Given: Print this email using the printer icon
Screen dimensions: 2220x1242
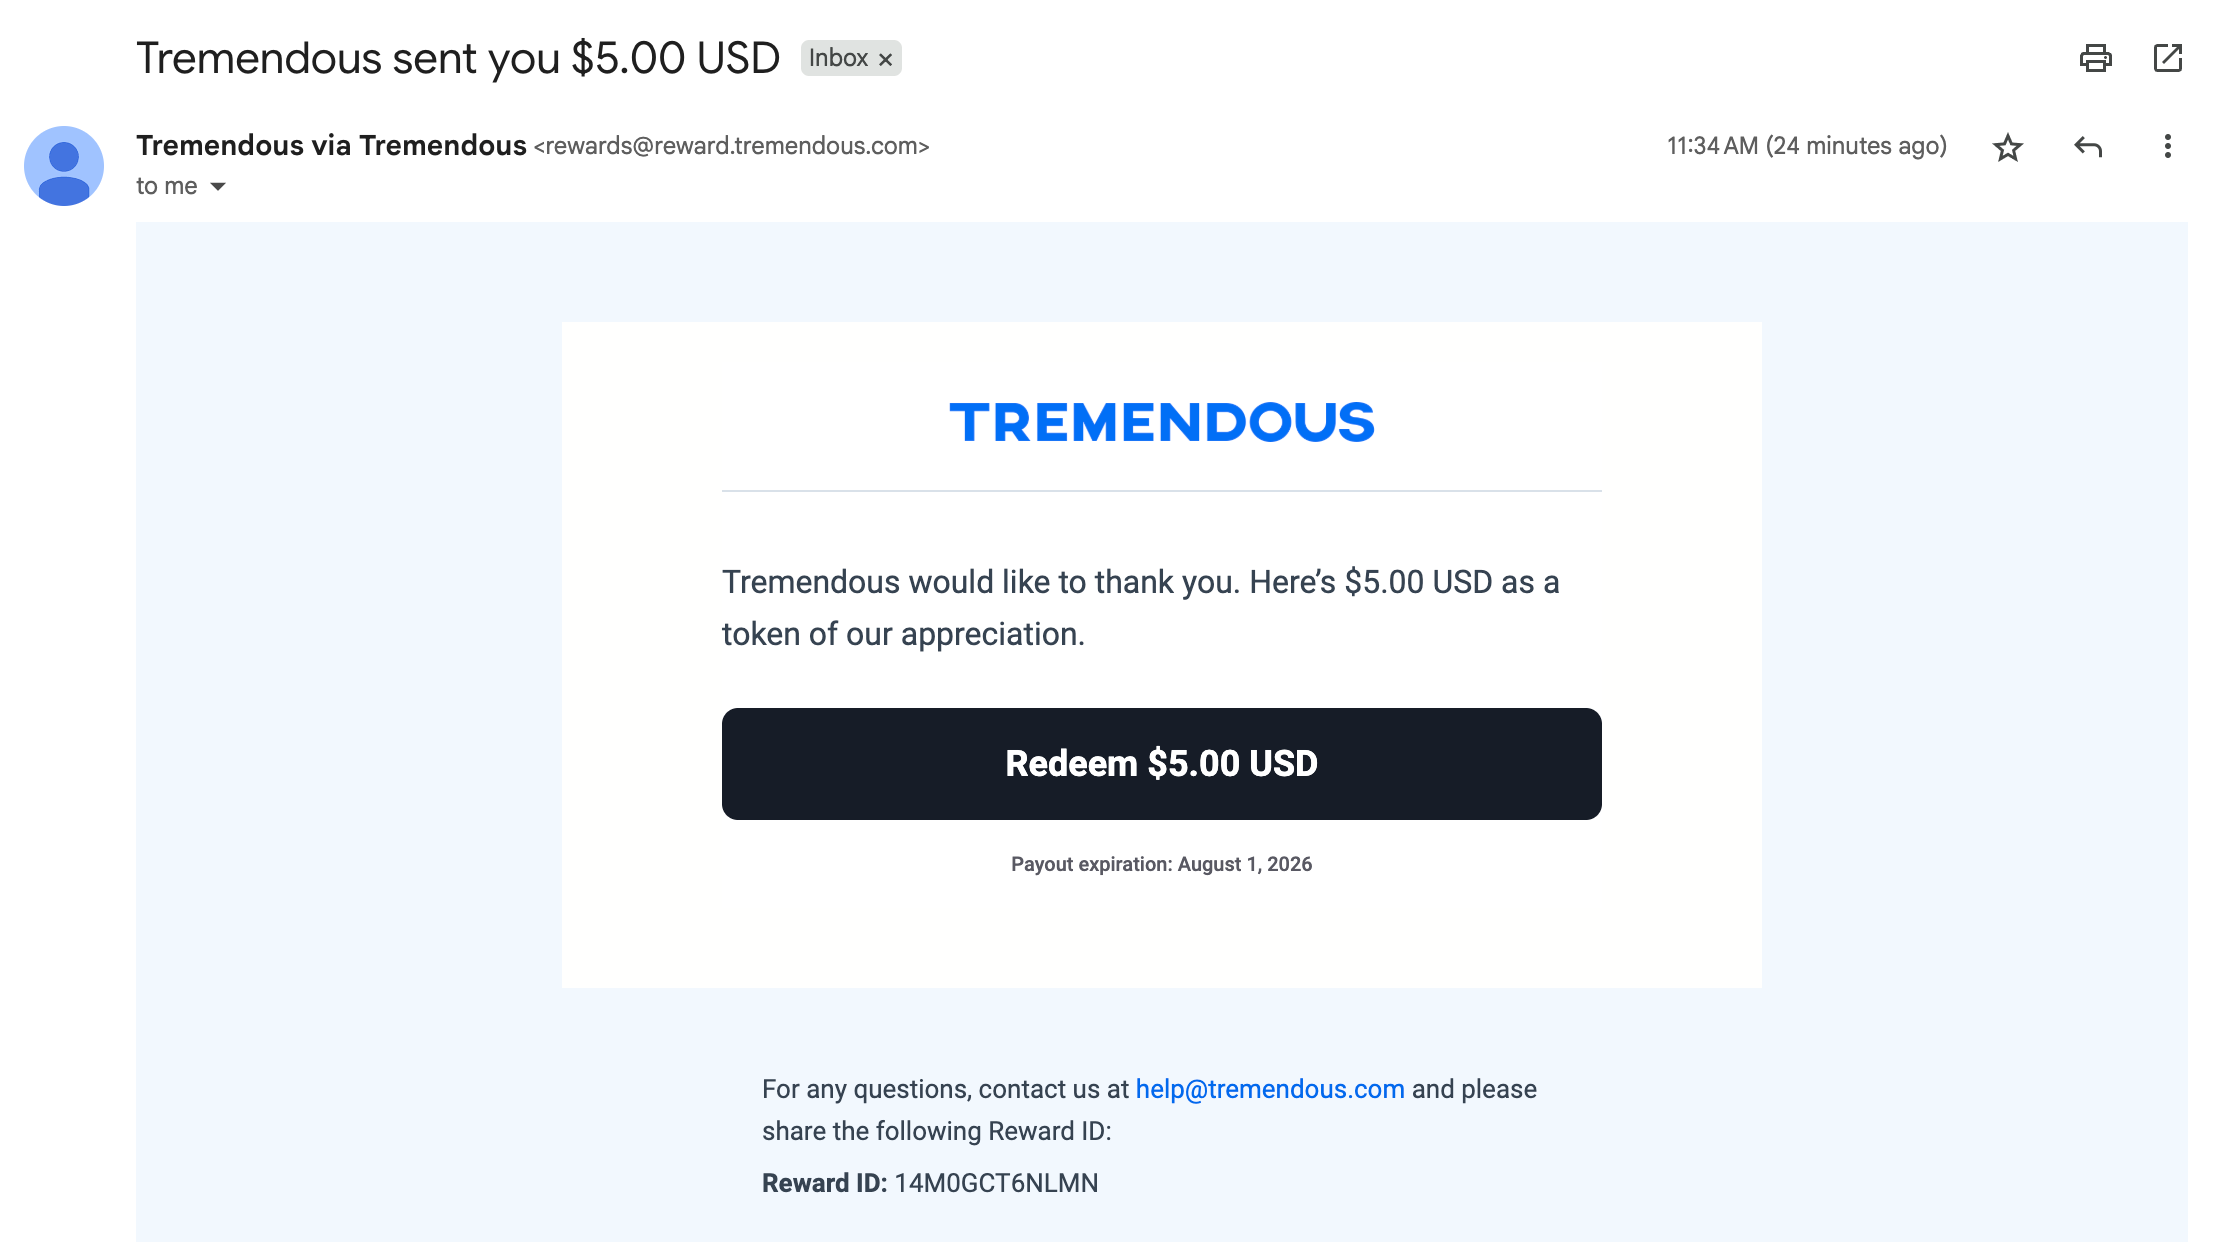Looking at the screenshot, I should click(2095, 58).
